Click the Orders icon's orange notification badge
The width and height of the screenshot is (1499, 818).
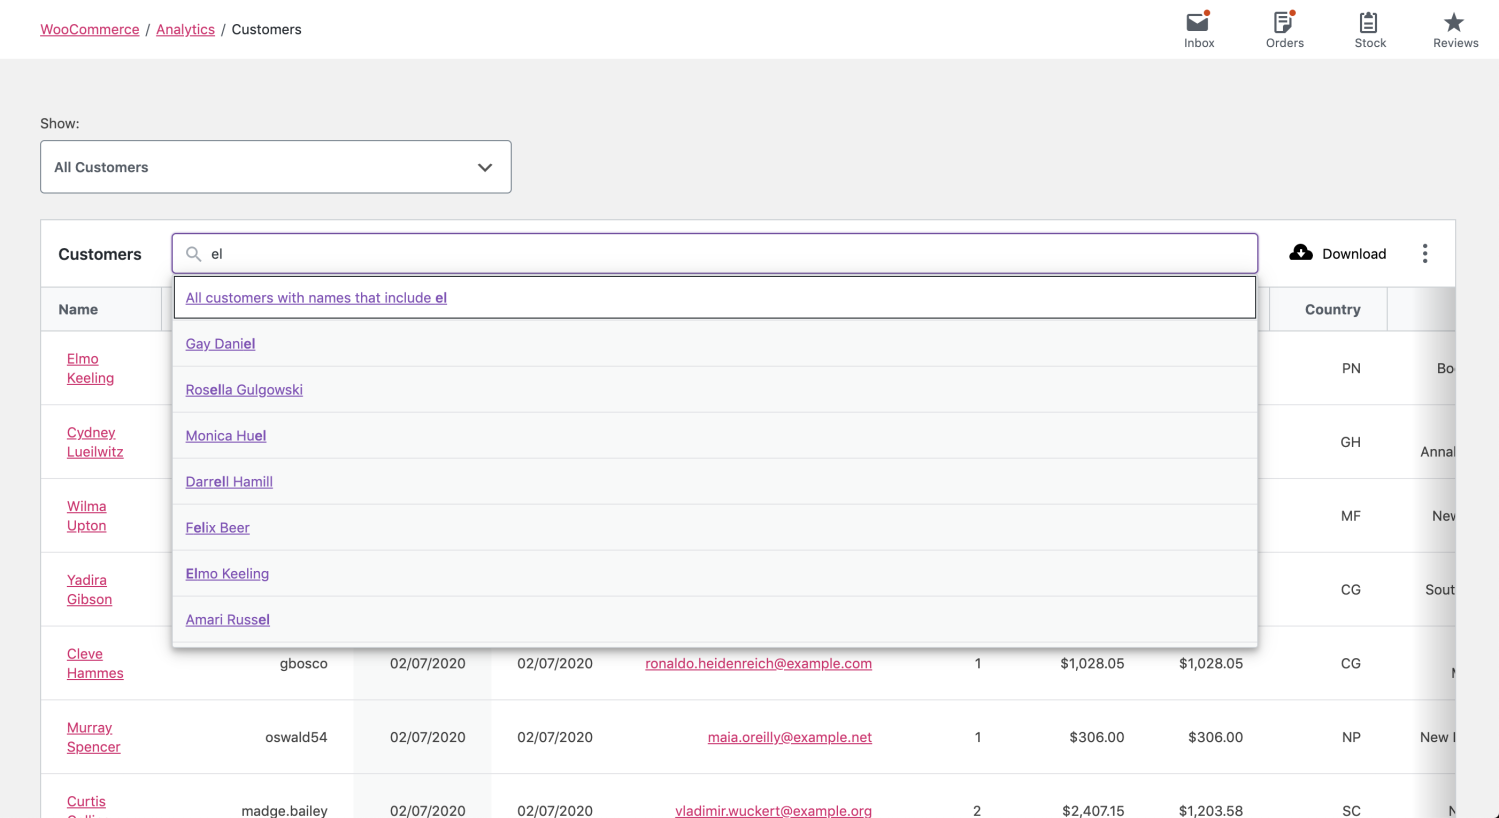pyautogui.click(x=1295, y=11)
